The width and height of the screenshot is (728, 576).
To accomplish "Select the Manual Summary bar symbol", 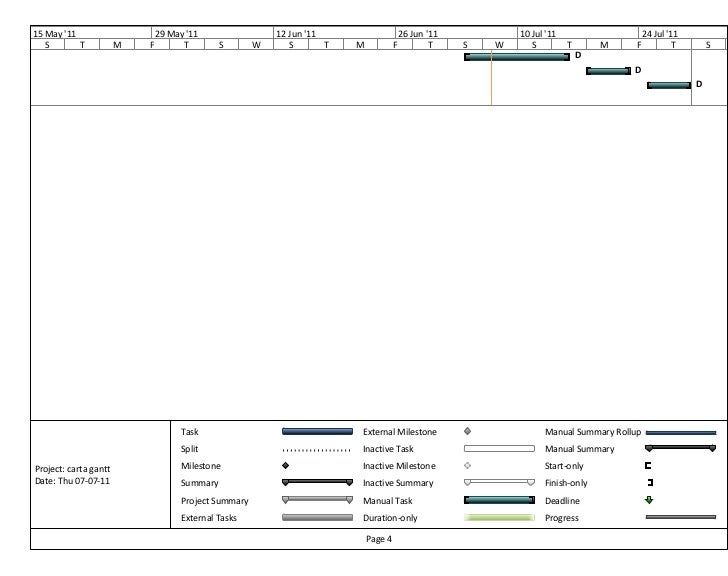I will (681, 448).
